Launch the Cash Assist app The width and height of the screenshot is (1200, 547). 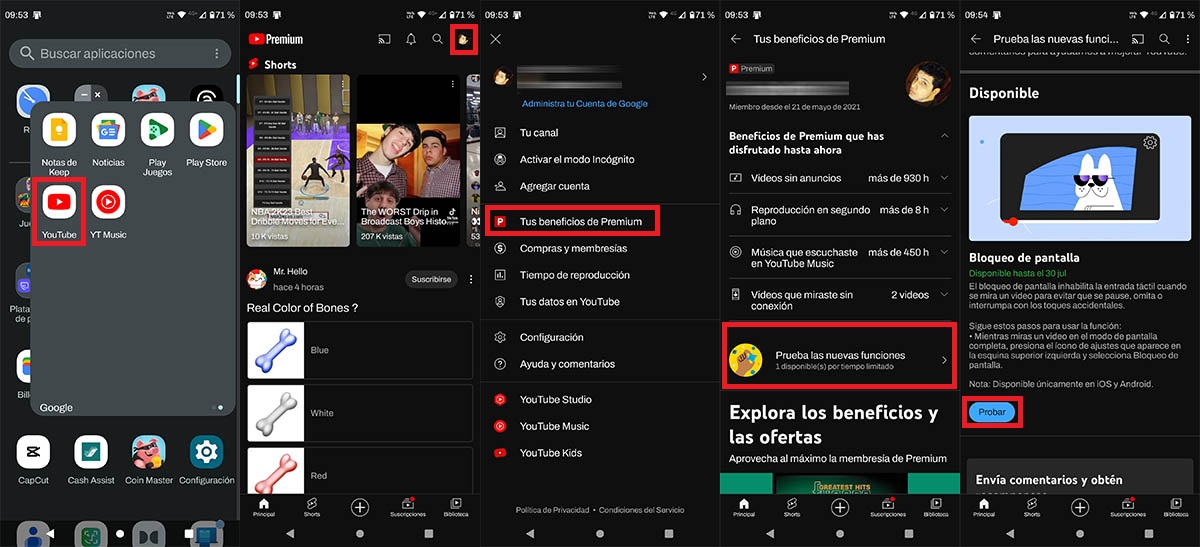tap(91, 453)
